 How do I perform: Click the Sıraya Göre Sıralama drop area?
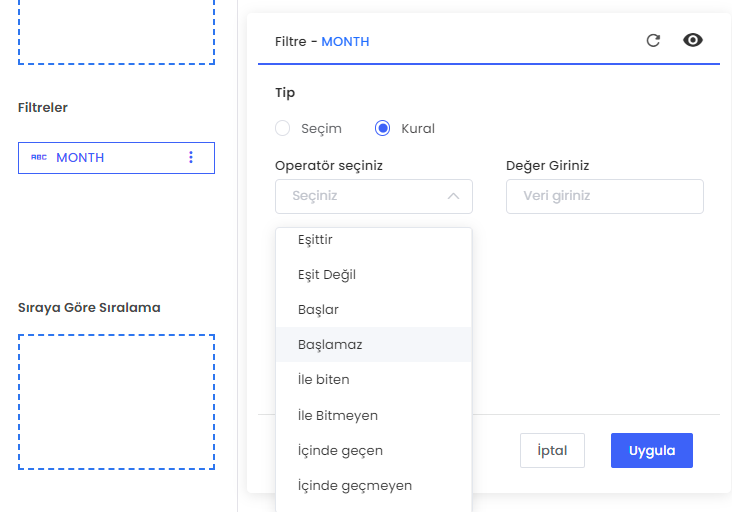click(116, 401)
